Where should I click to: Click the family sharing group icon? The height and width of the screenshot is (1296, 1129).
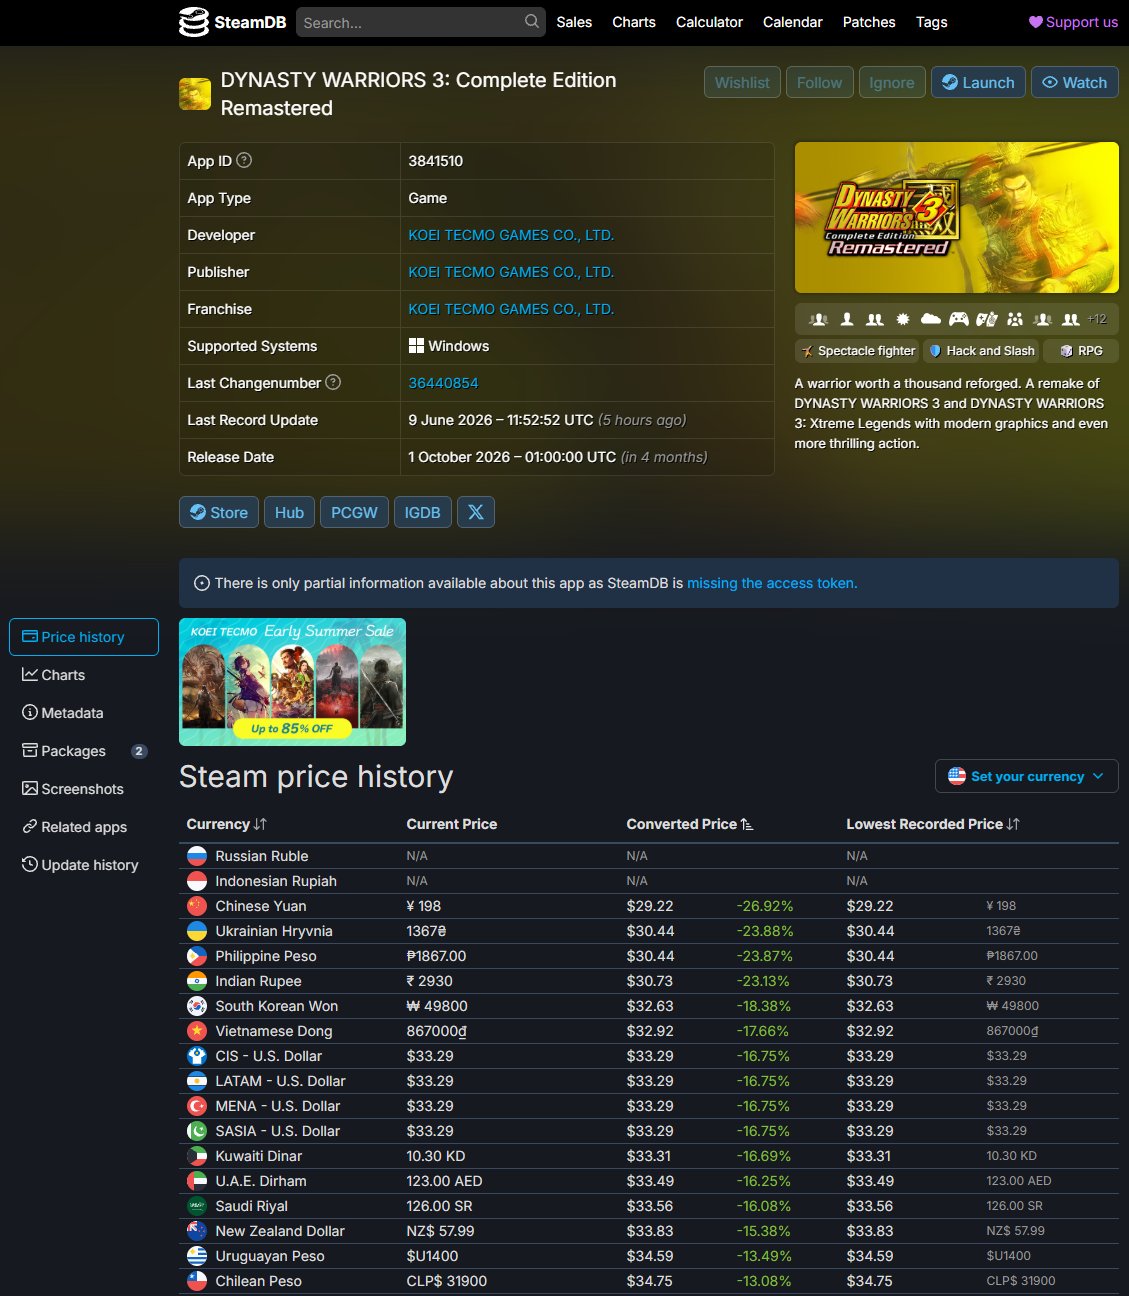(1015, 319)
